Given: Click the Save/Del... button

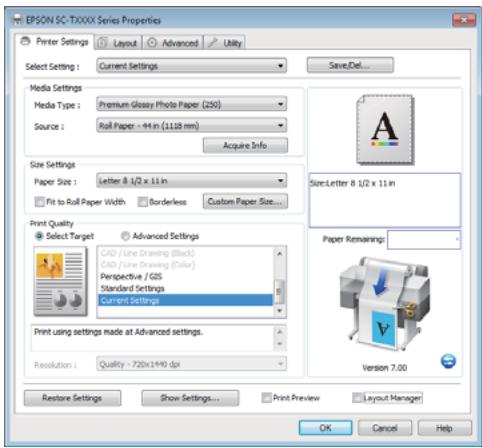Looking at the screenshot, I should click(350, 65).
